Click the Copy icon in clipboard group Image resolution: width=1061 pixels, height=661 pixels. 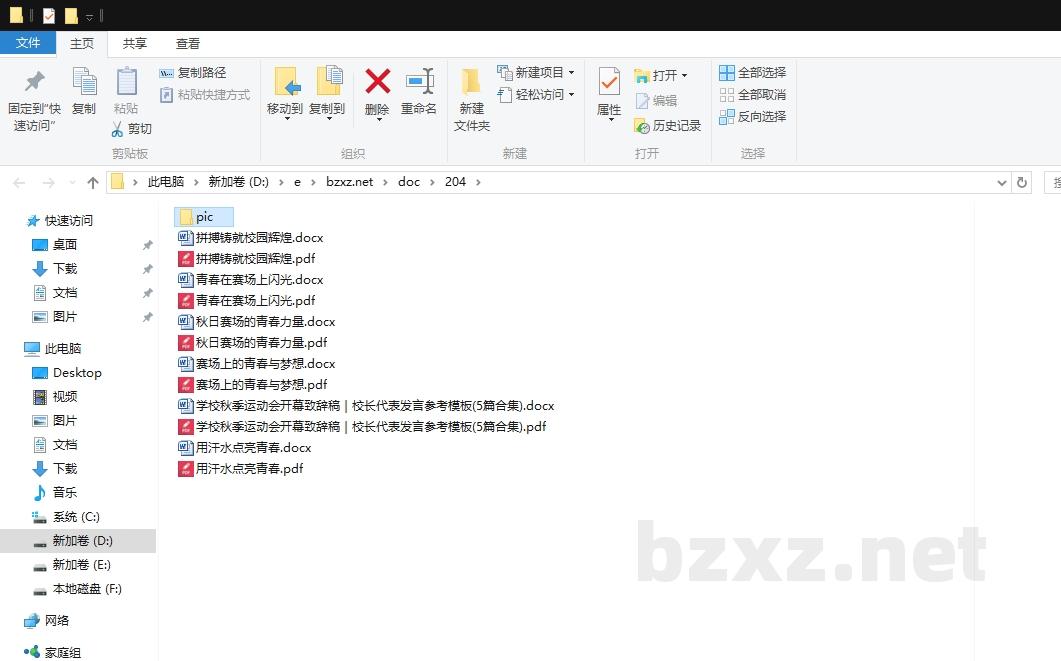pos(84,82)
